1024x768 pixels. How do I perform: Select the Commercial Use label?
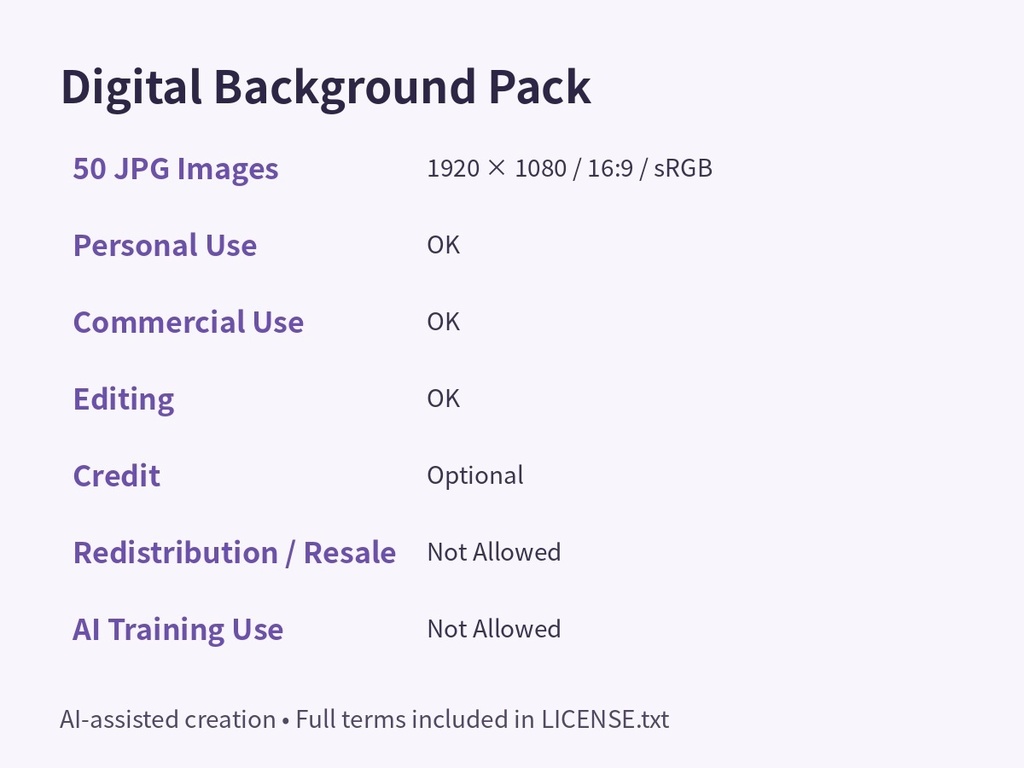(189, 322)
